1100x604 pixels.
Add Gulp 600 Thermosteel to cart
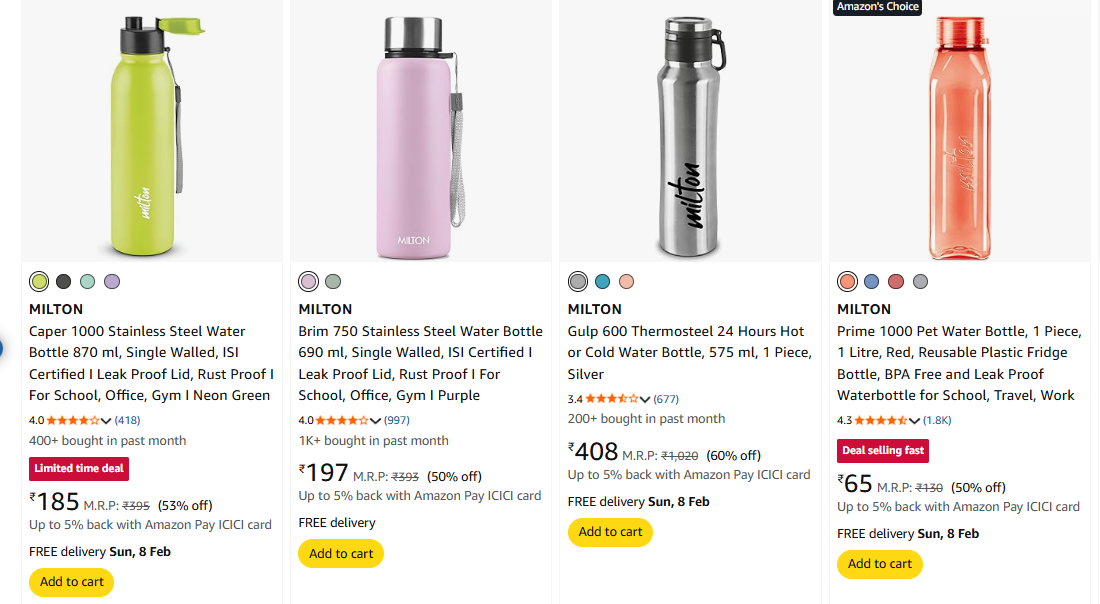coord(610,532)
